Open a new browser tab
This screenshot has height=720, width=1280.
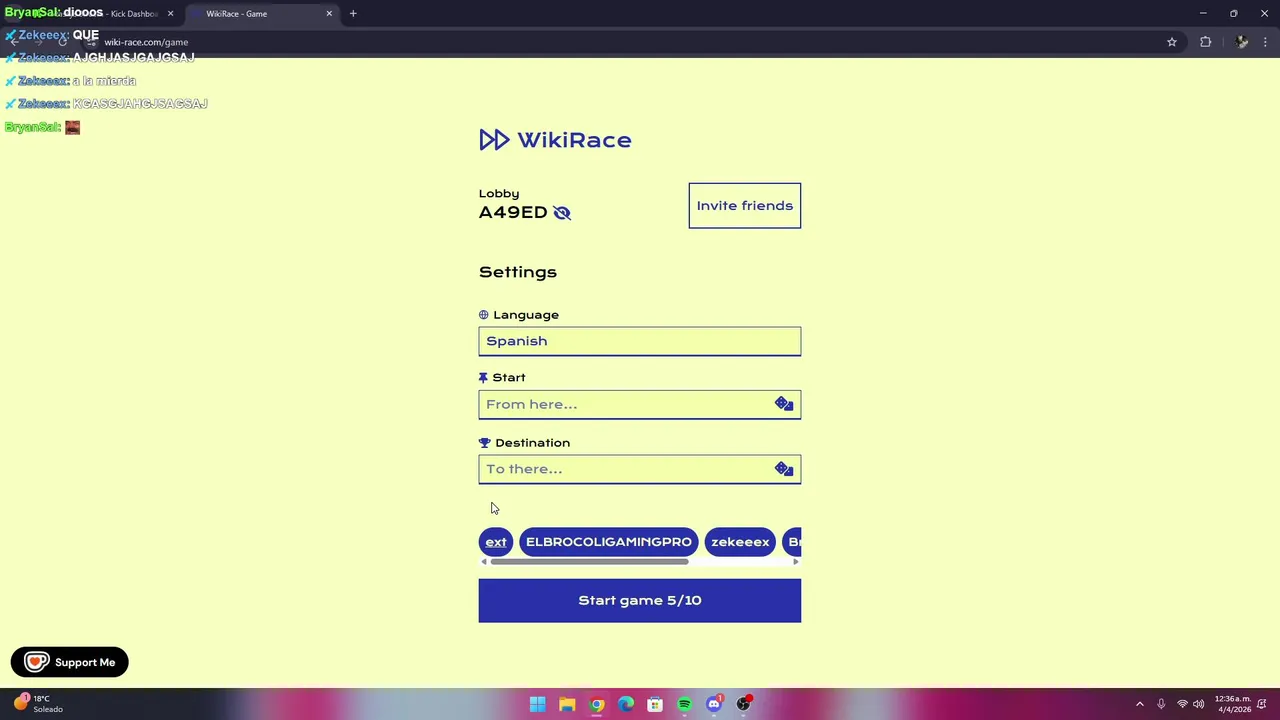(x=353, y=14)
